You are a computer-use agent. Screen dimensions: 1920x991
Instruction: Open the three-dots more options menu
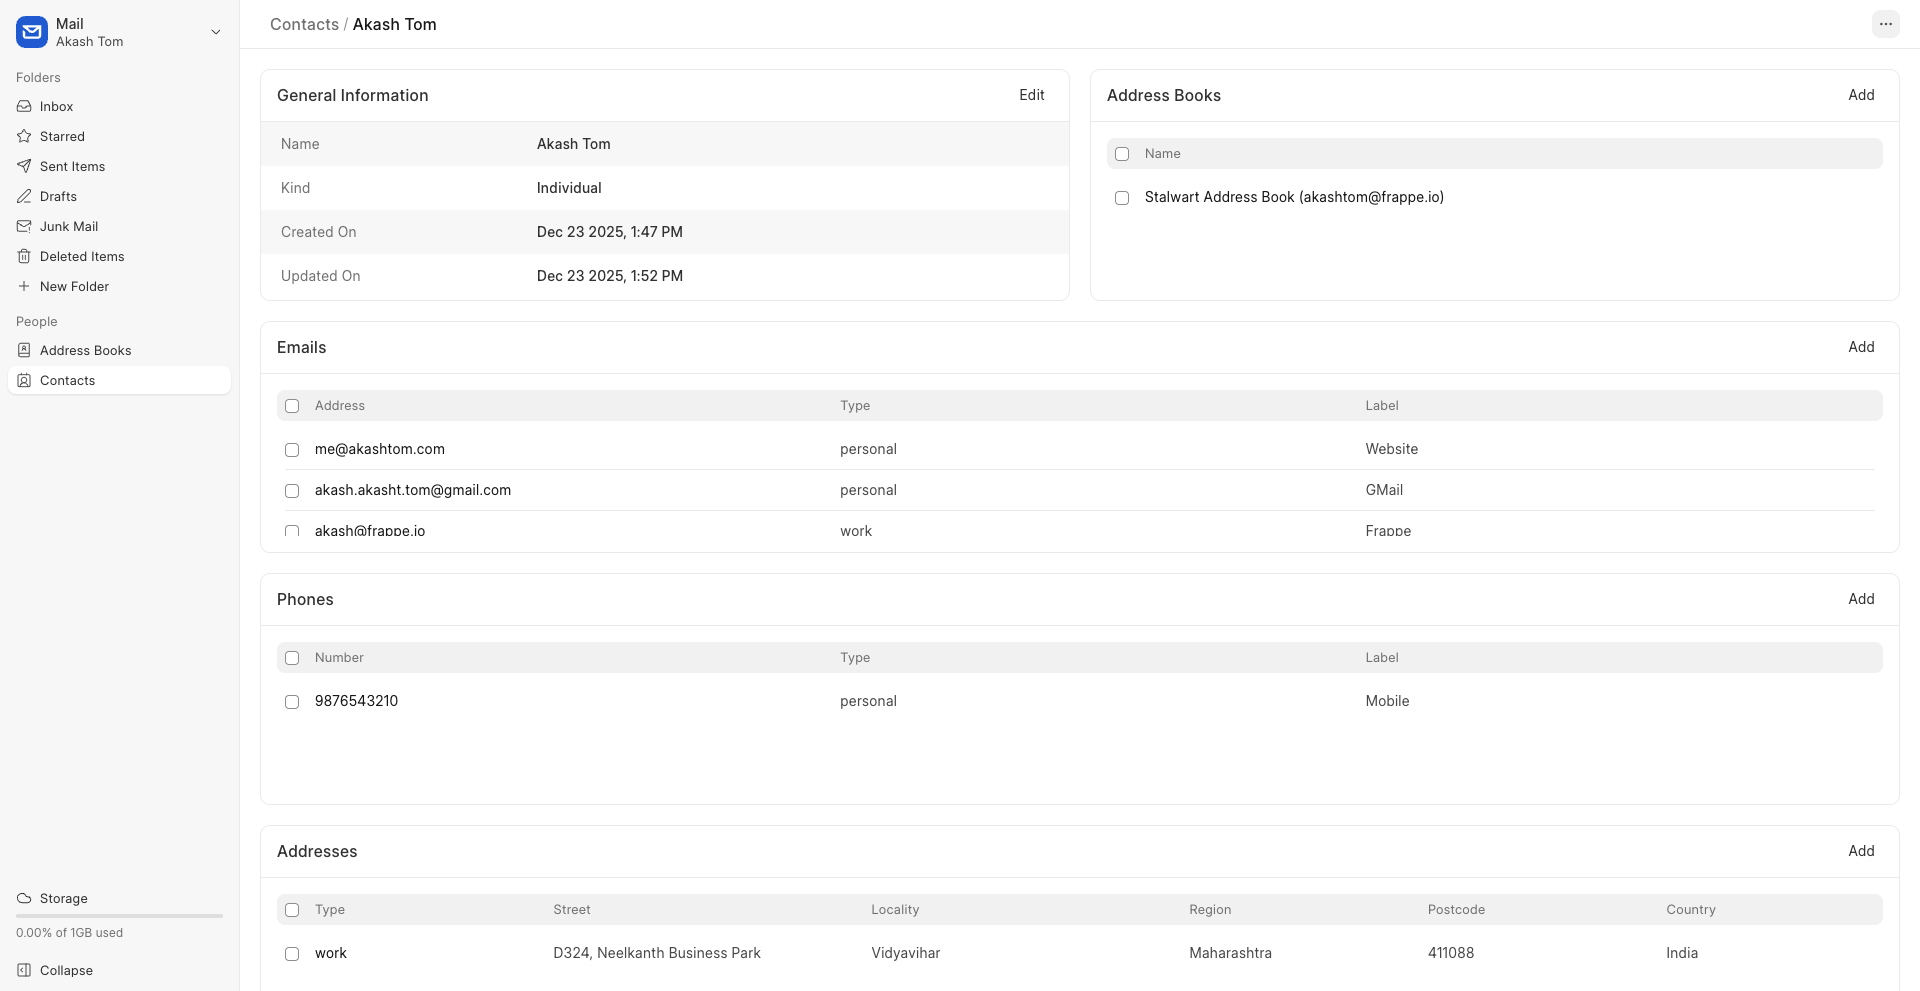1885,24
